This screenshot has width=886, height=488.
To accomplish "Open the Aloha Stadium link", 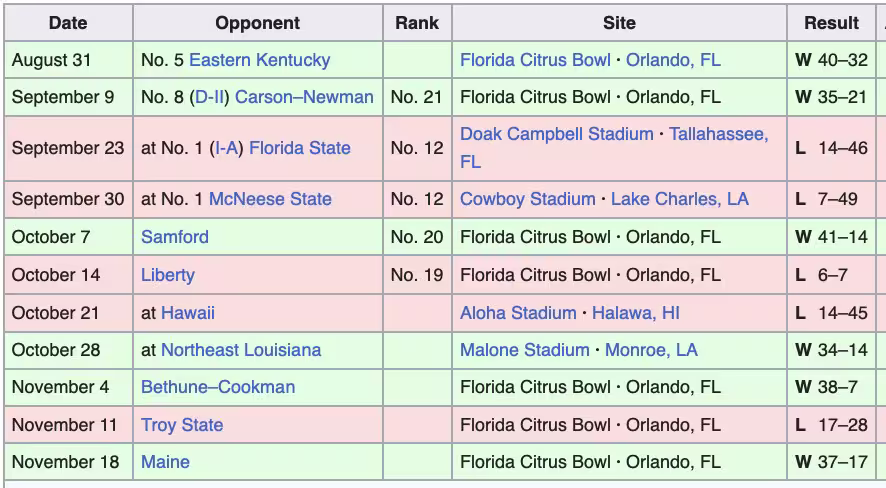I will [518, 313].
